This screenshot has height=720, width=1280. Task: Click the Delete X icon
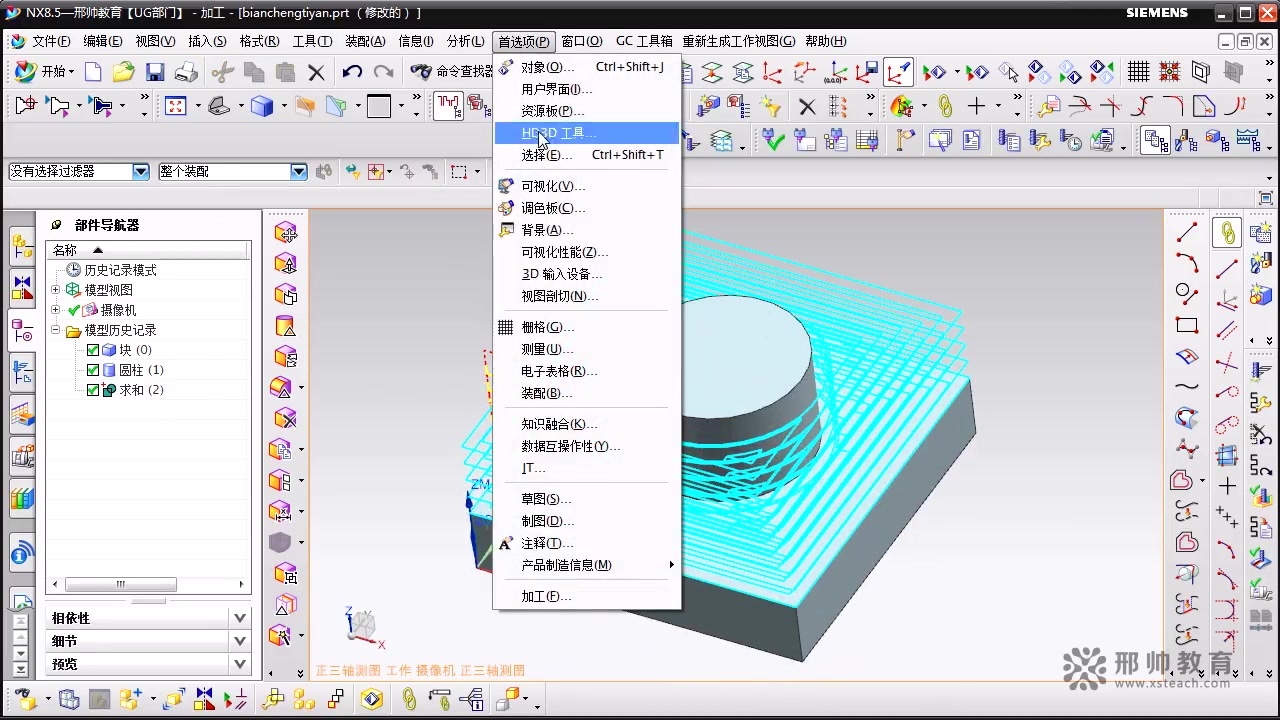316,72
